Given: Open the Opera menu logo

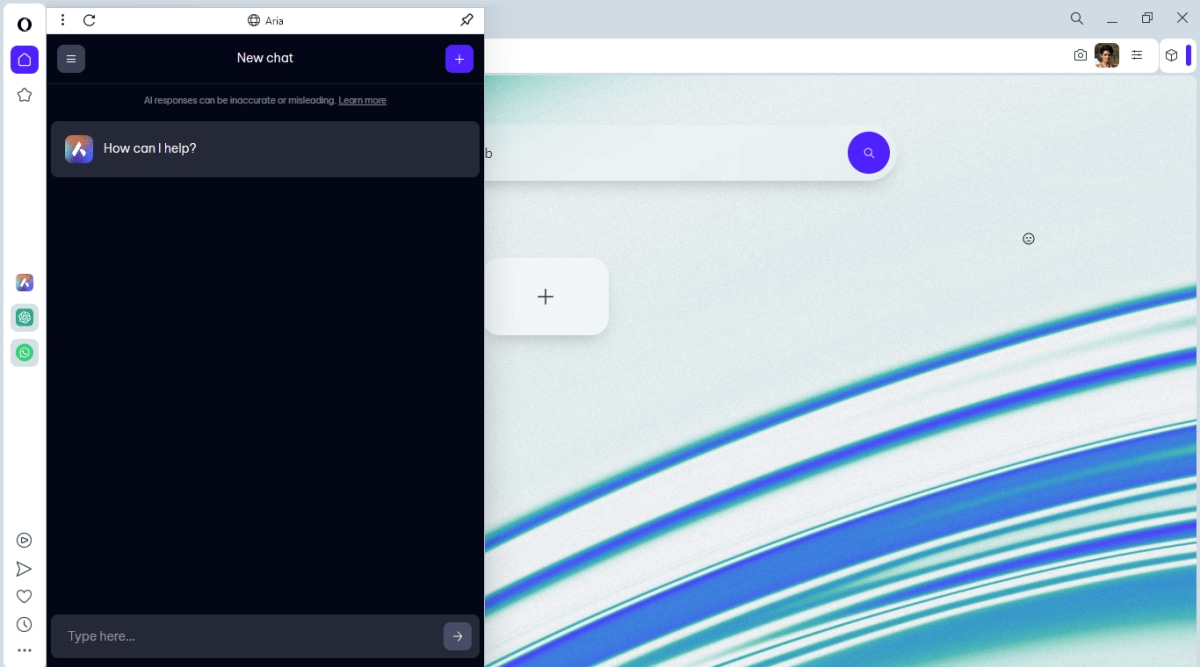Looking at the screenshot, I should coord(24,25).
